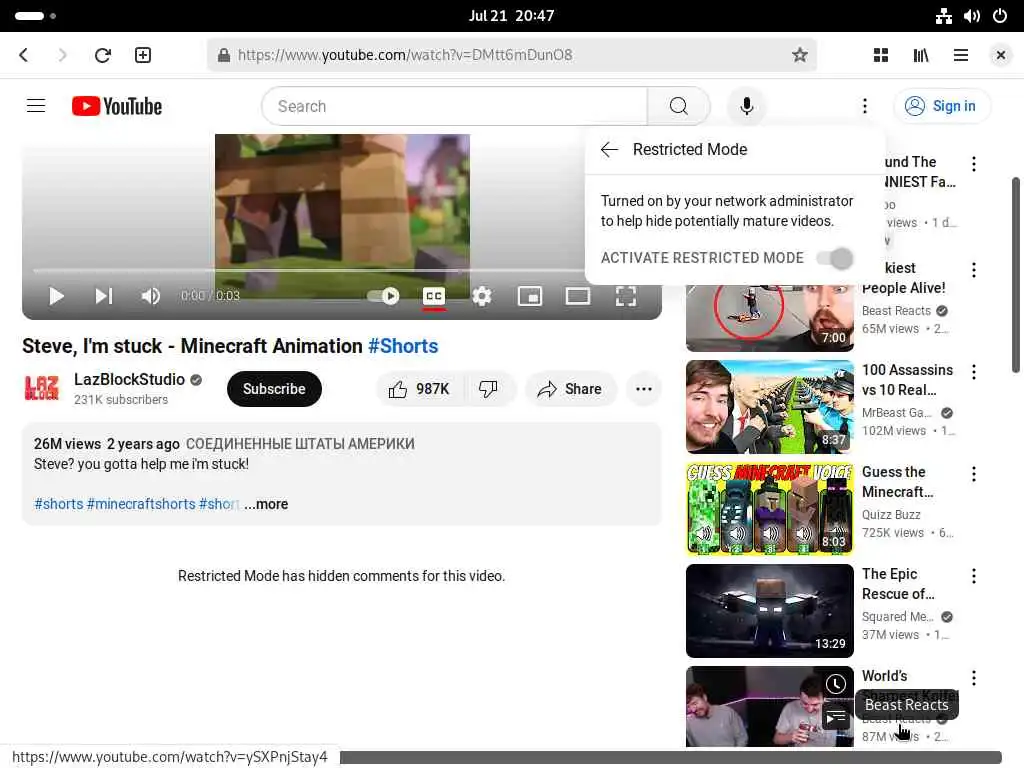Toggle autoplay switch in player
The image size is (1024, 768).
coord(383,296)
